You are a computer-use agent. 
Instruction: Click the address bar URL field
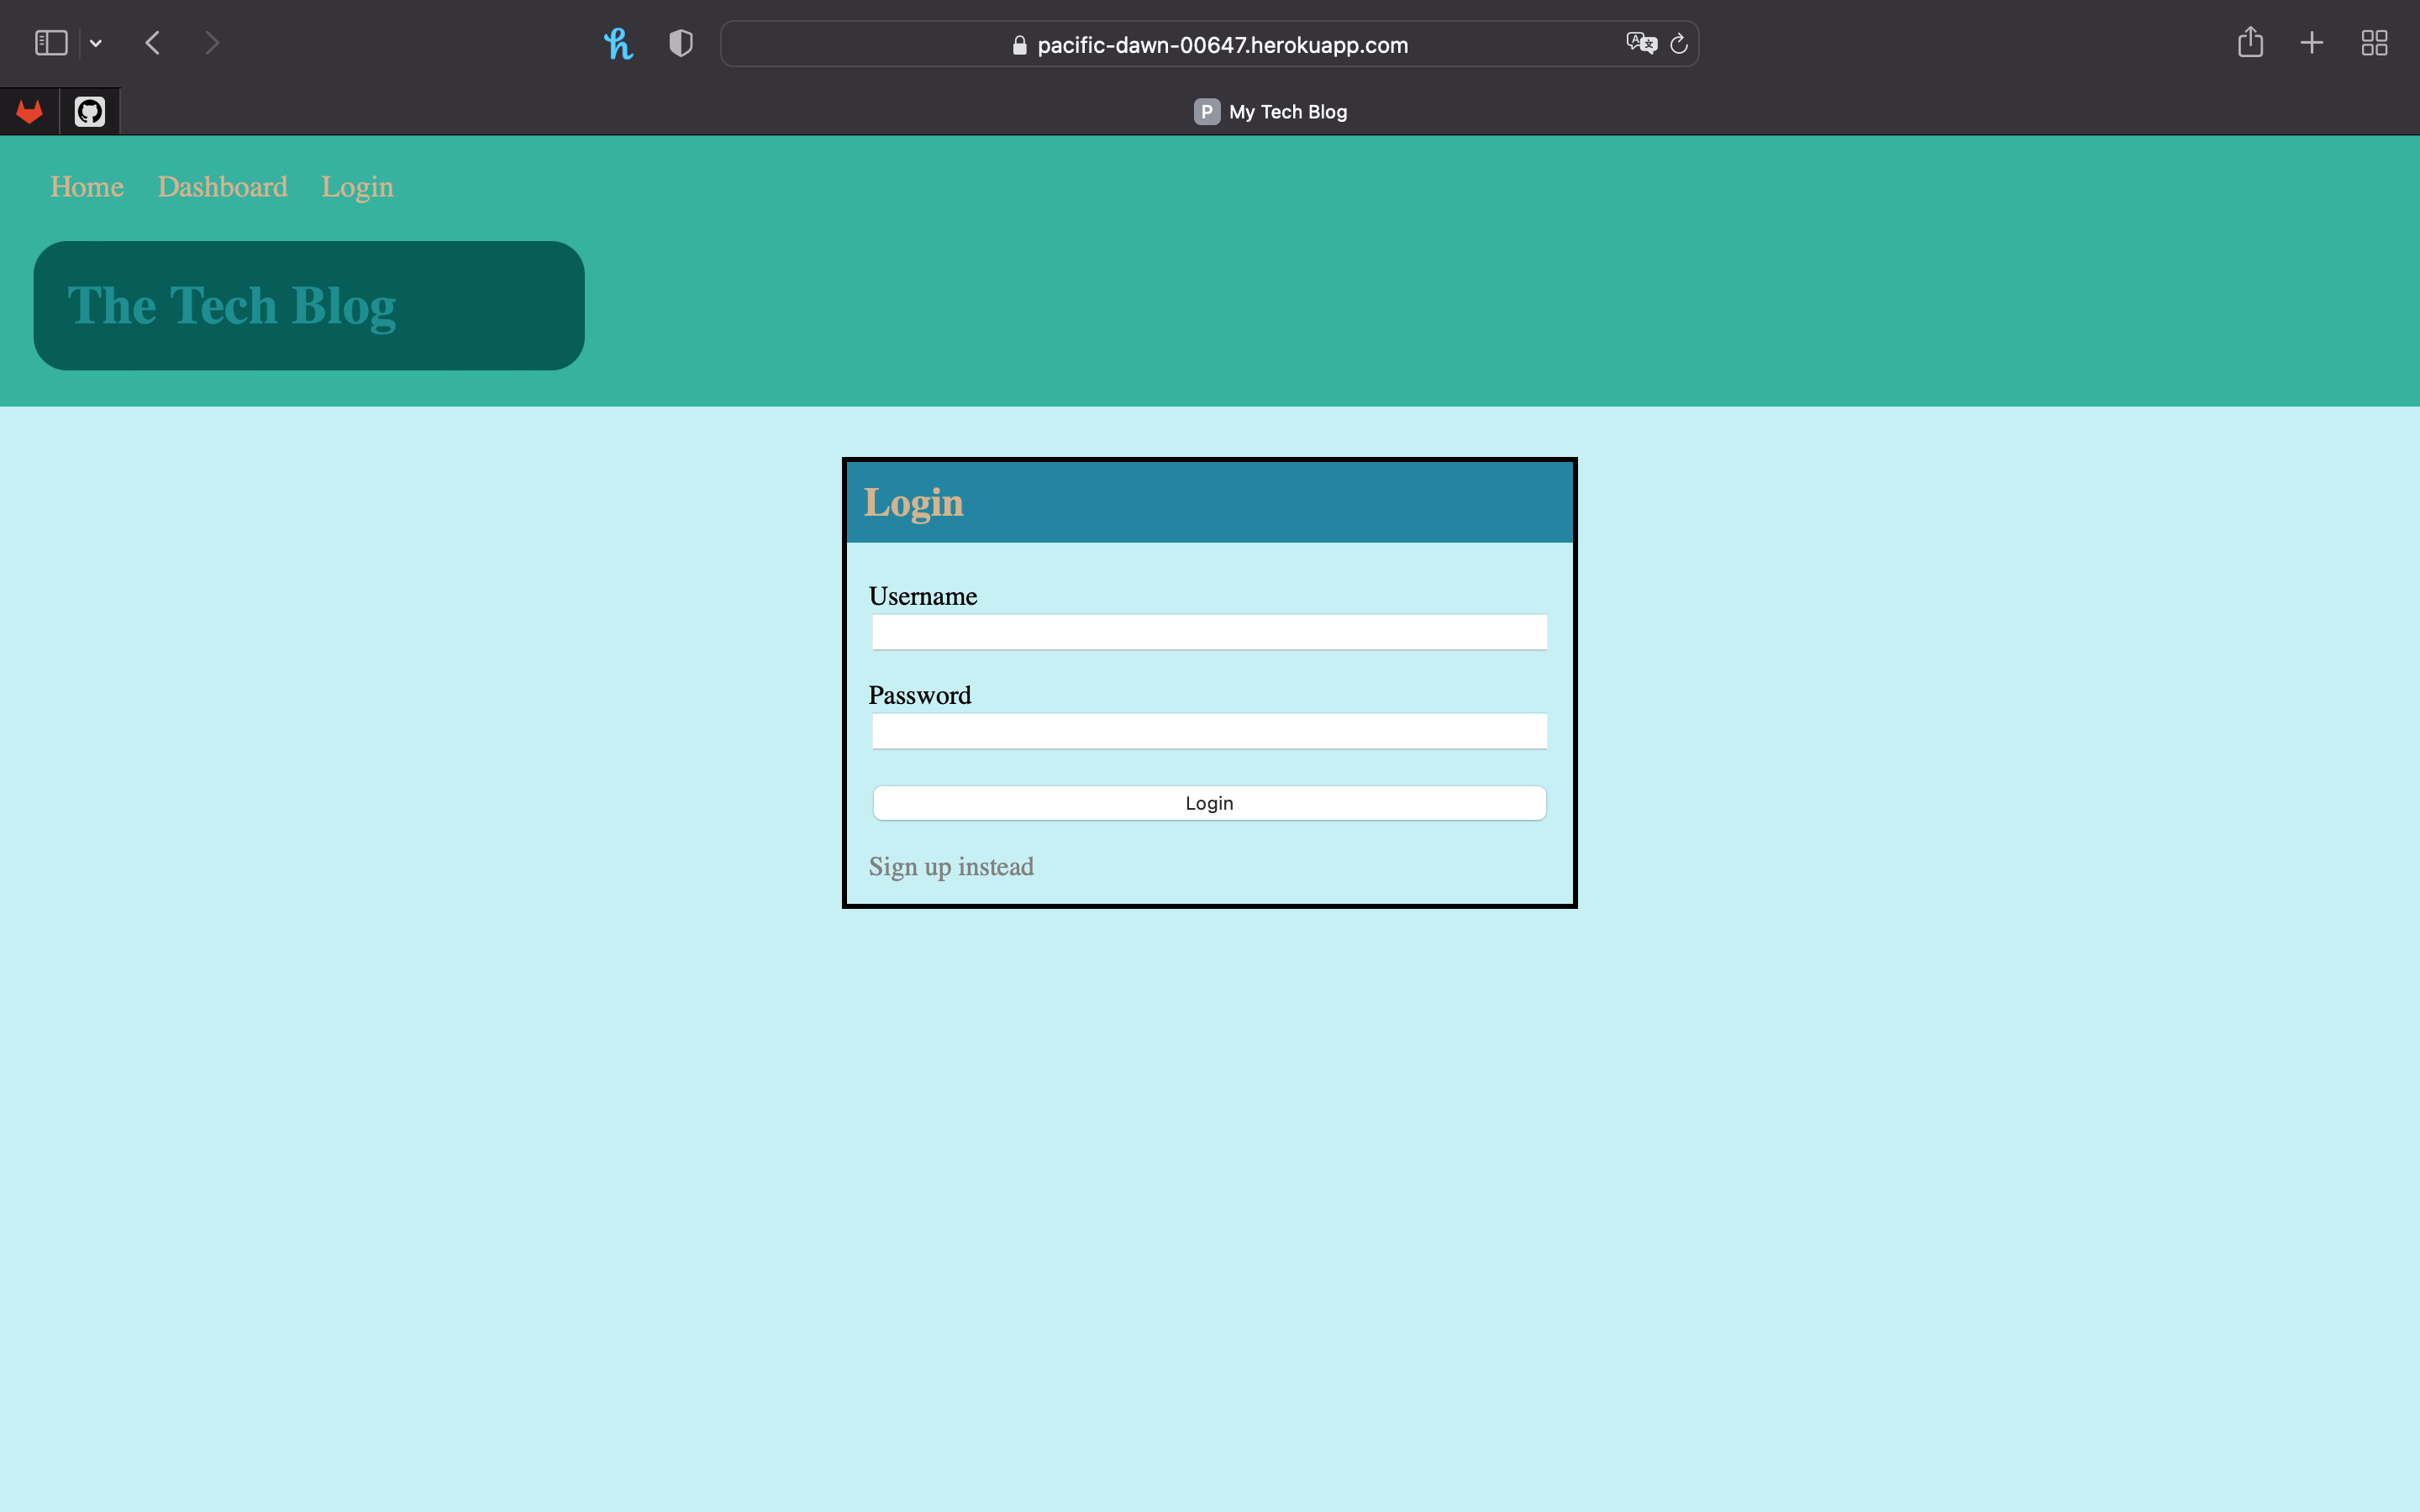coord(1221,45)
